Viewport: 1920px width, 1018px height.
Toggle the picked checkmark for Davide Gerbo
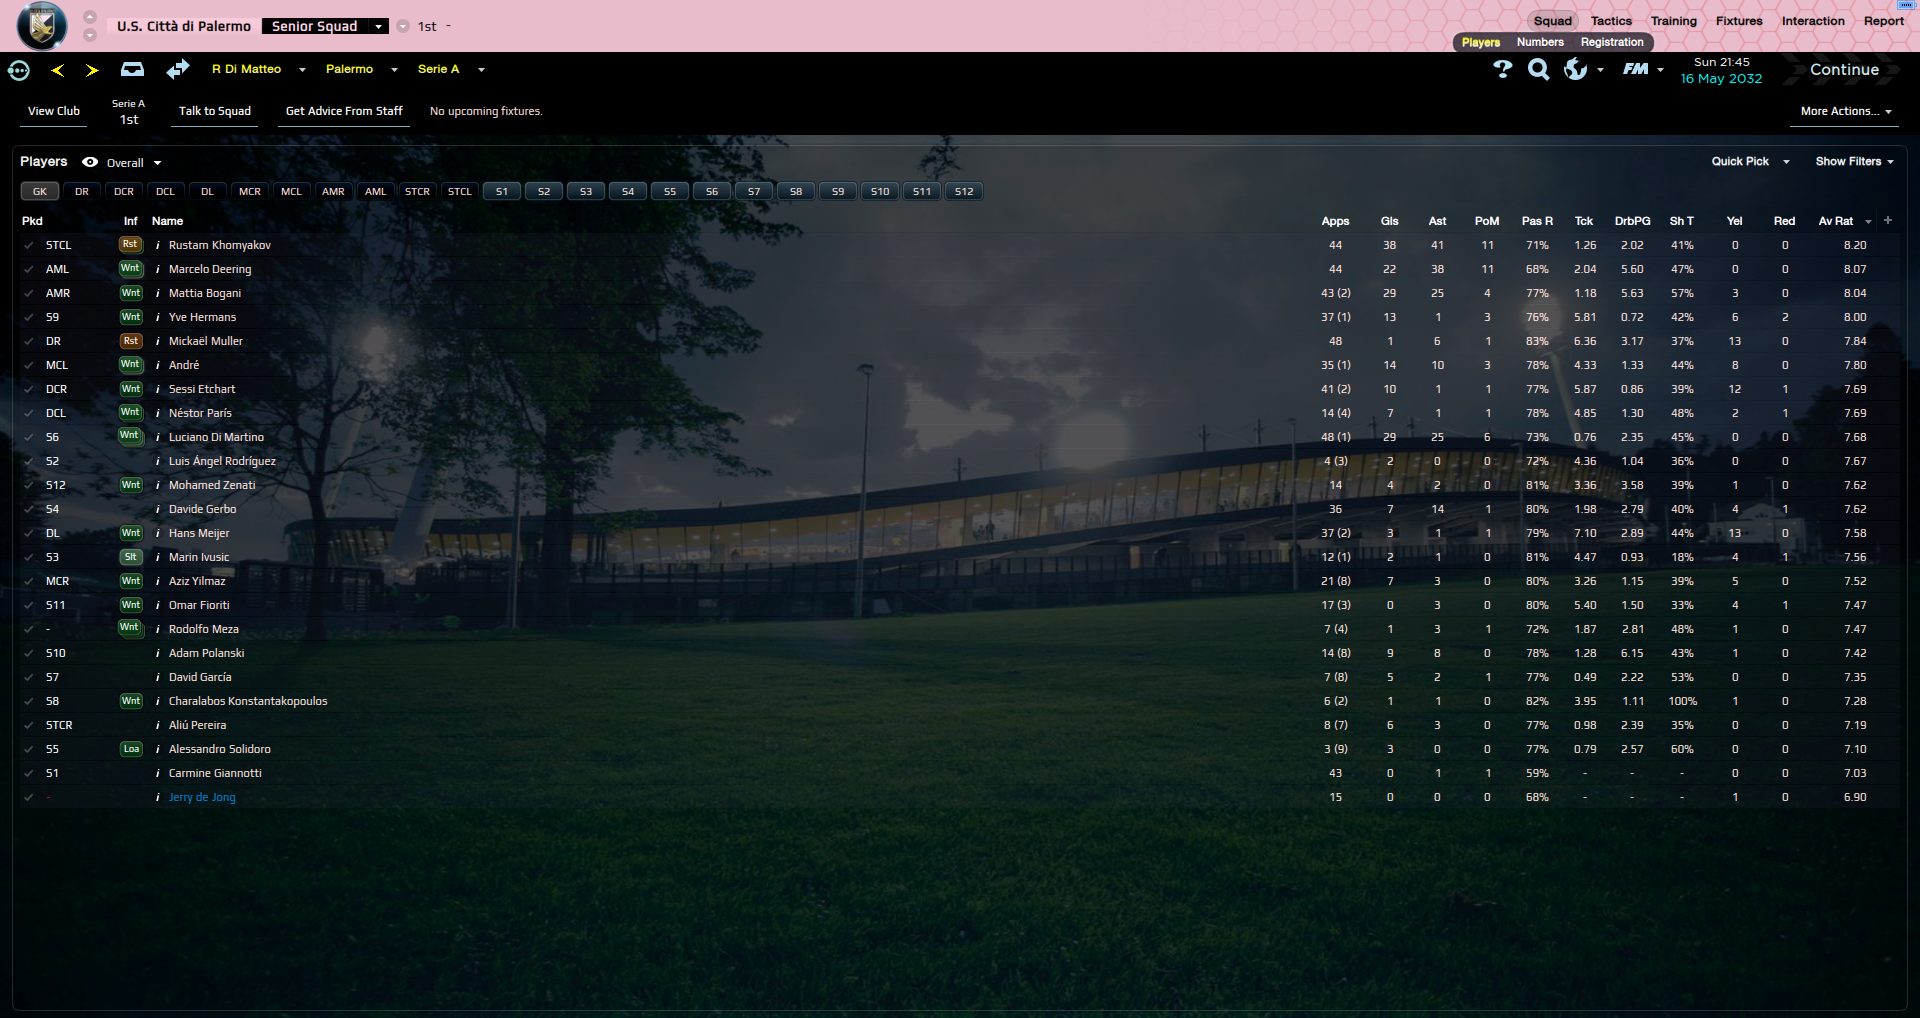pyautogui.click(x=28, y=509)
